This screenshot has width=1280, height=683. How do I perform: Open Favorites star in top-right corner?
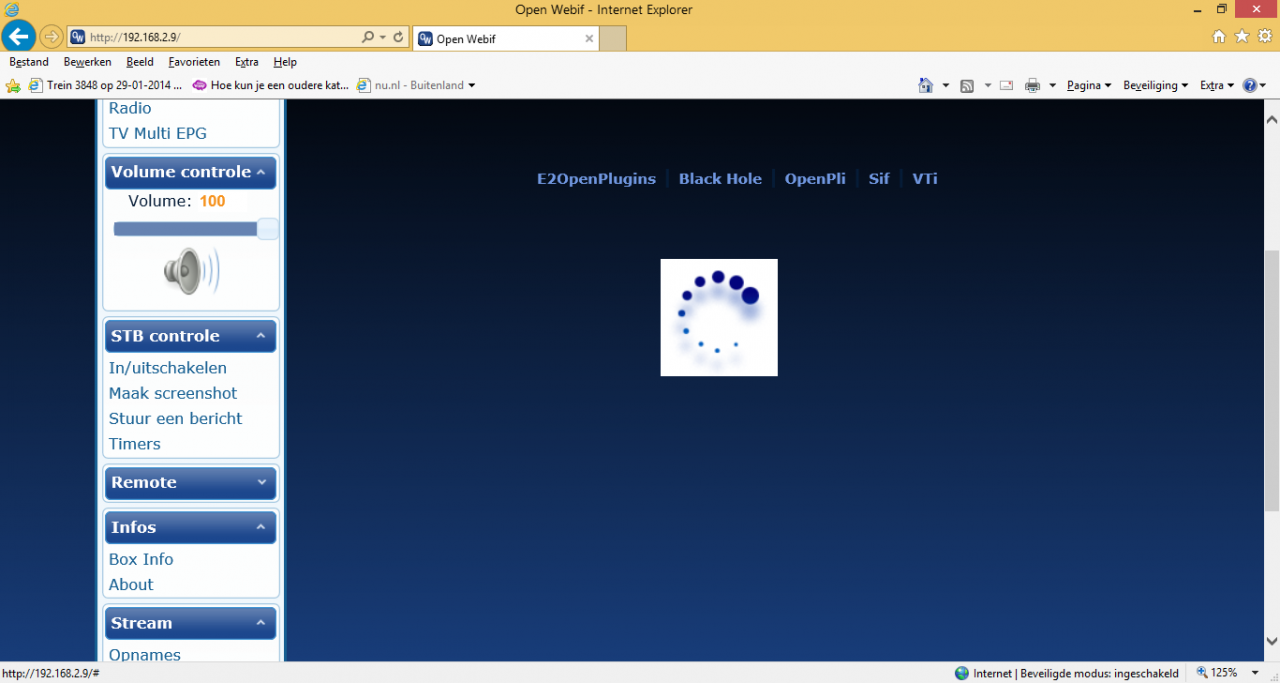coord(1241,36)
